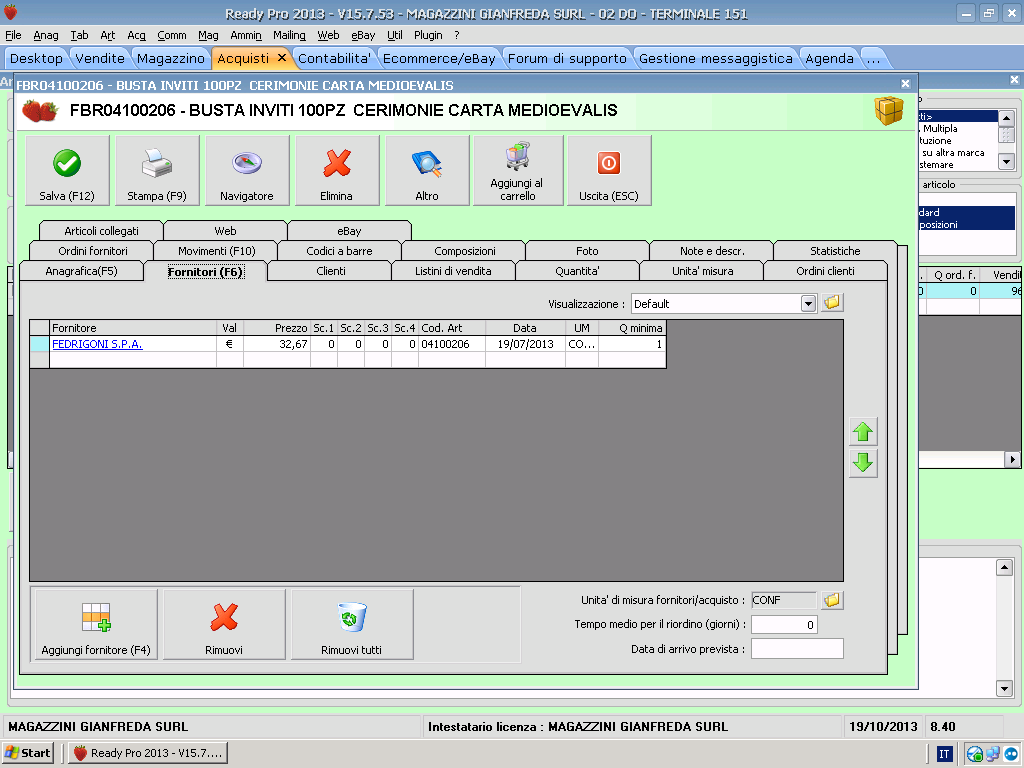Click IT language indicator in tray
Screen dimensions: 1024x768
pyautogui.click(x=944, y=754)
